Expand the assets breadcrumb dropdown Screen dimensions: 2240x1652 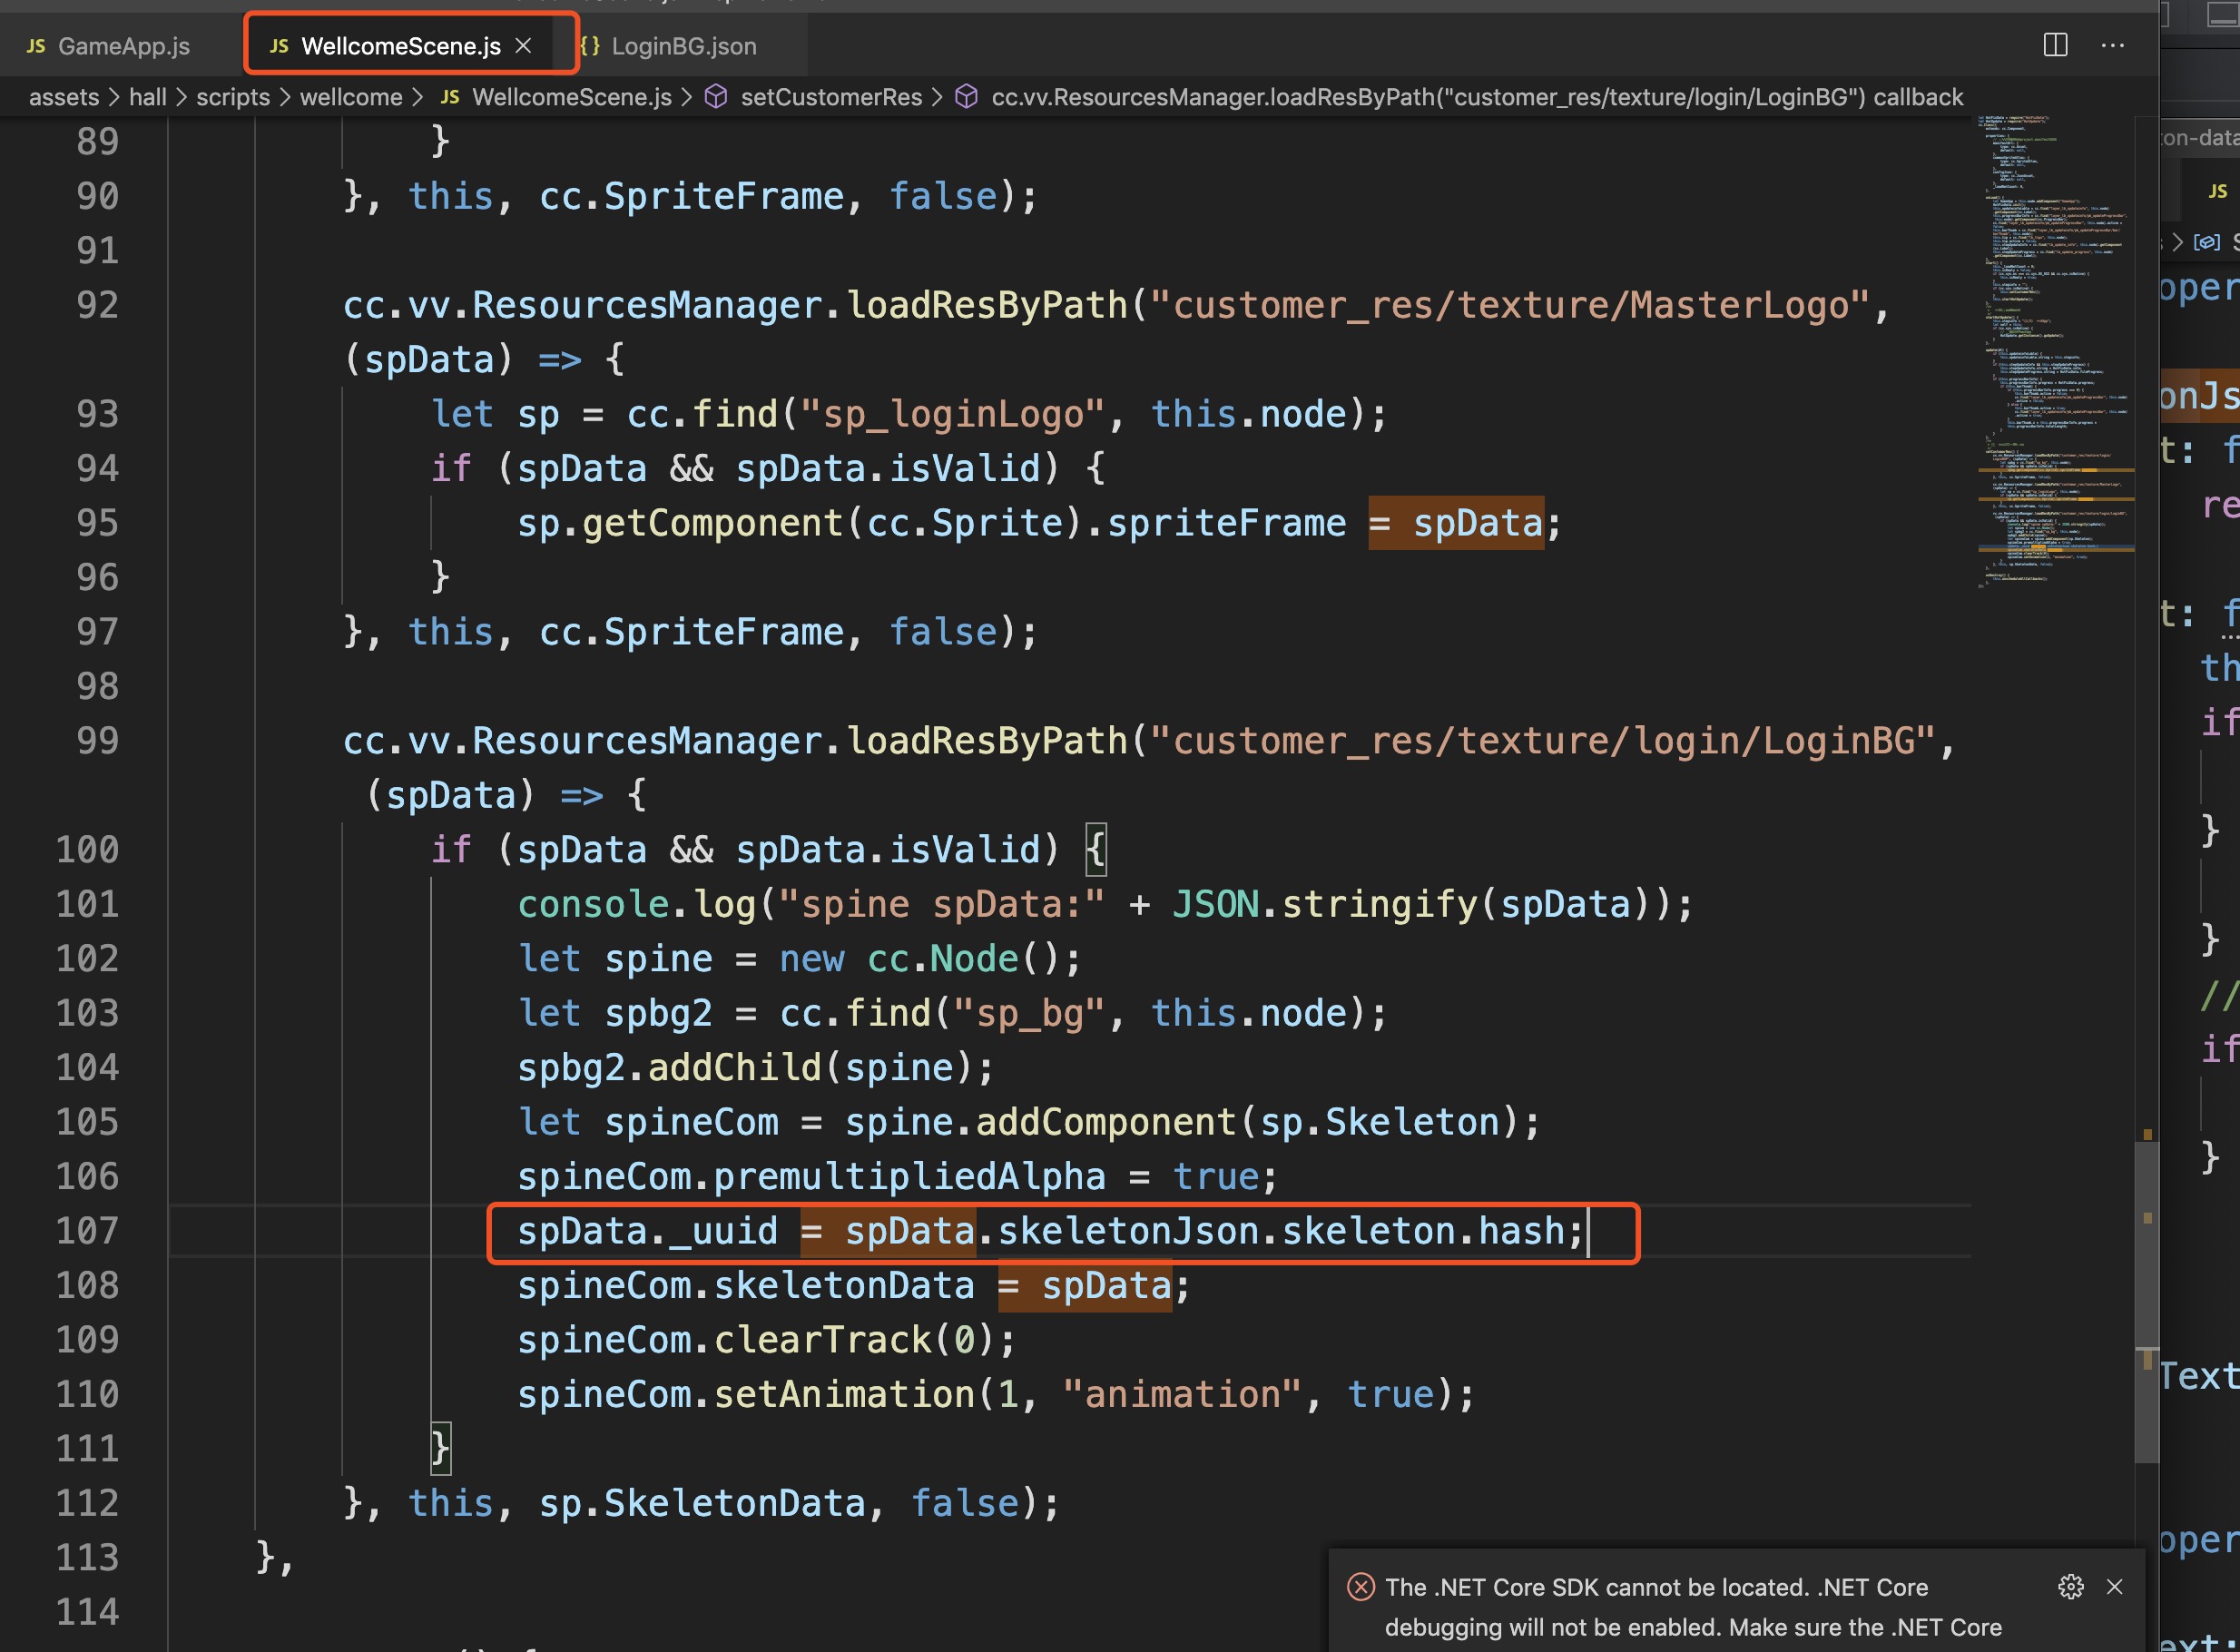[x=64, y=97]
